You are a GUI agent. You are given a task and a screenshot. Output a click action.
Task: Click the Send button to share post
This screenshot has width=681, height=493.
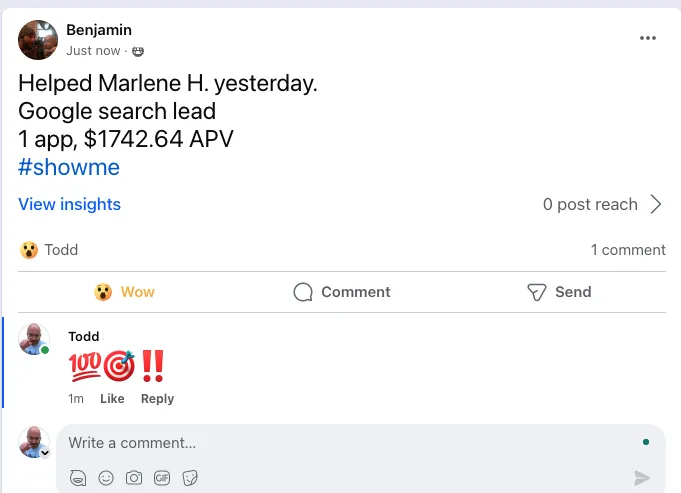pos(559,292)
